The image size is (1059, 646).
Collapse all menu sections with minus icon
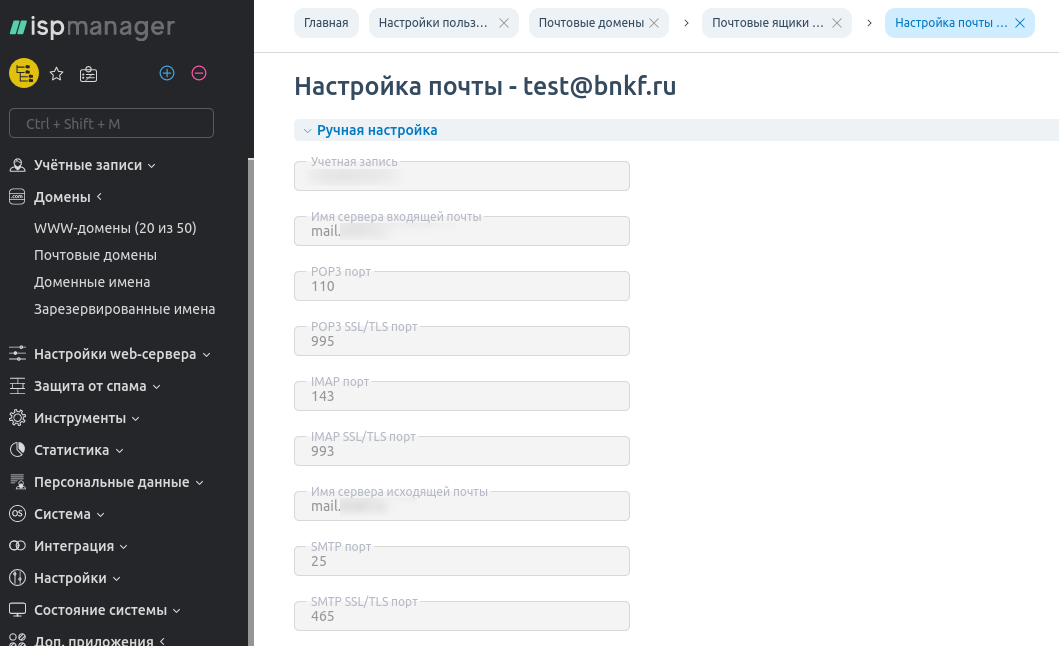(x=199, y=73)
